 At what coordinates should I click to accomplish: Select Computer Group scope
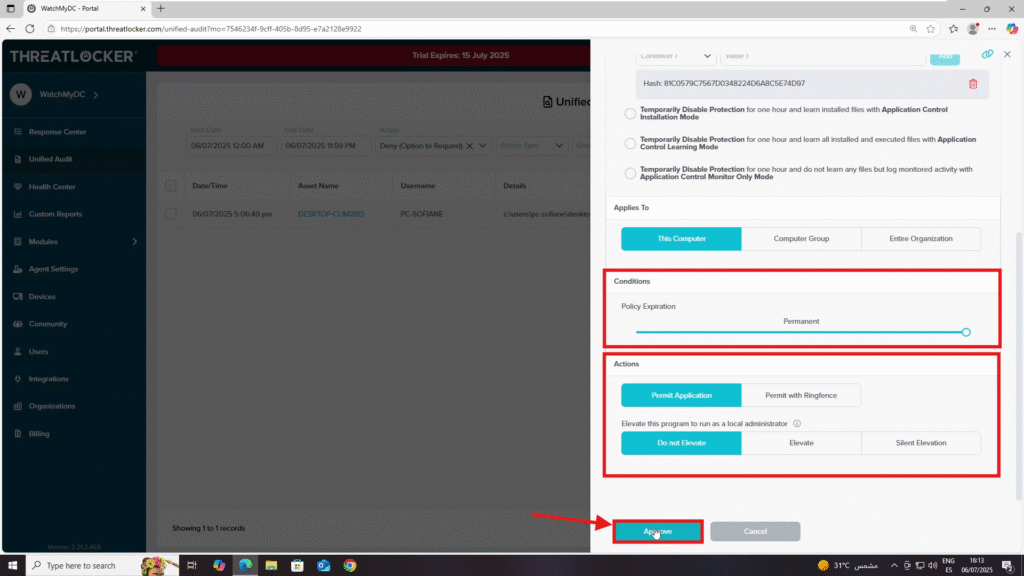801,239
